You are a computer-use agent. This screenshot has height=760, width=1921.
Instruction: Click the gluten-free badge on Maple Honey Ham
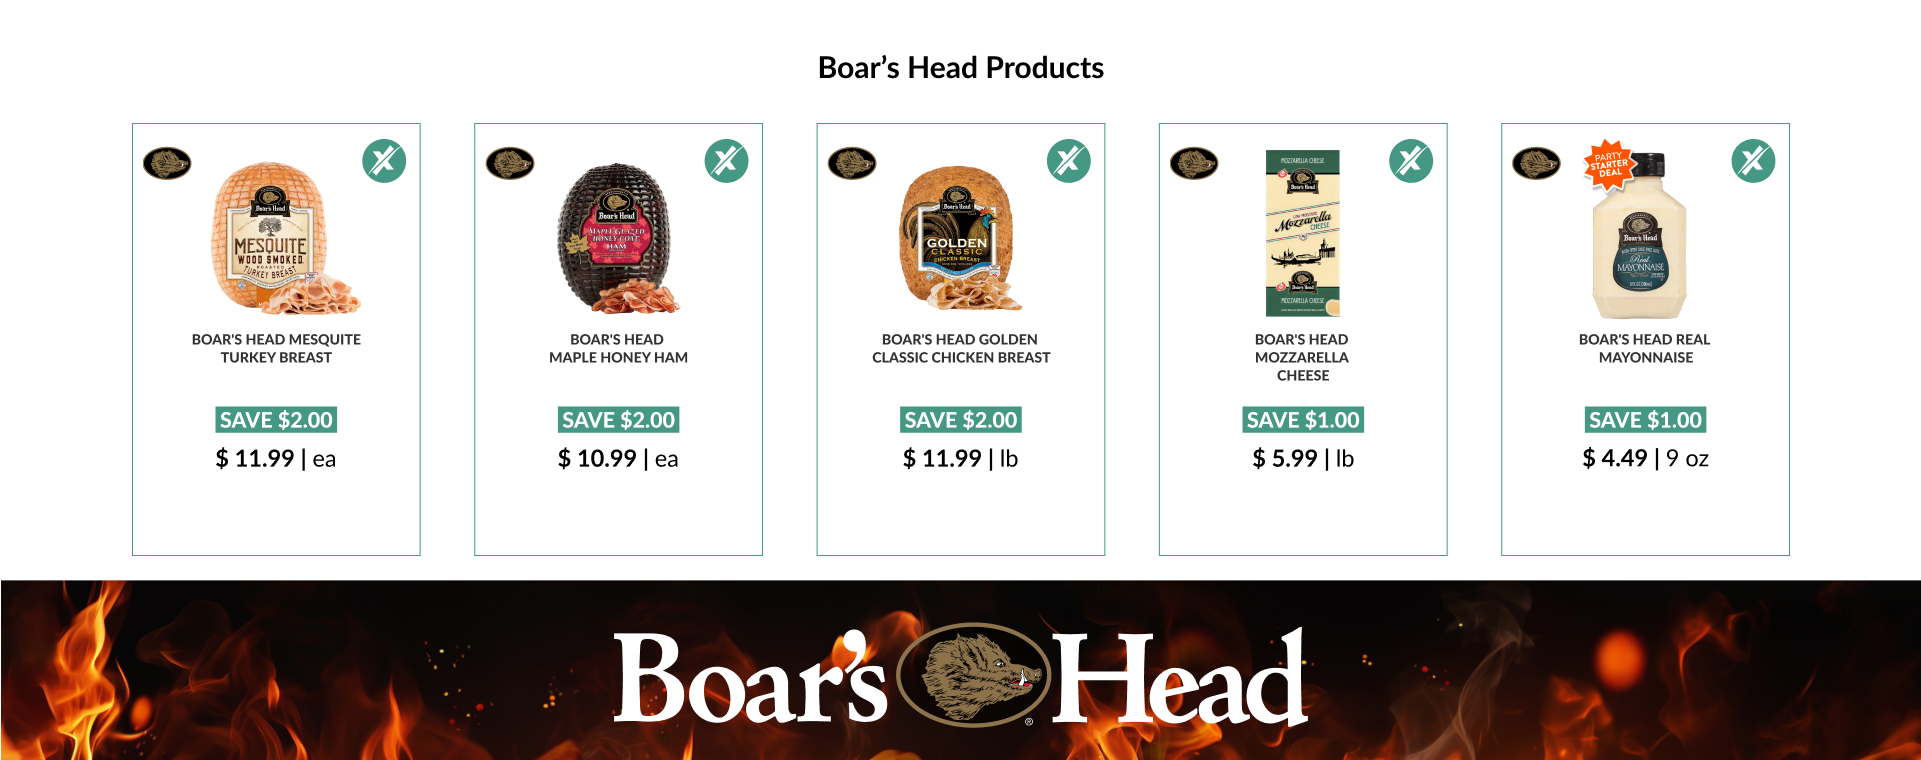point(727,161)
